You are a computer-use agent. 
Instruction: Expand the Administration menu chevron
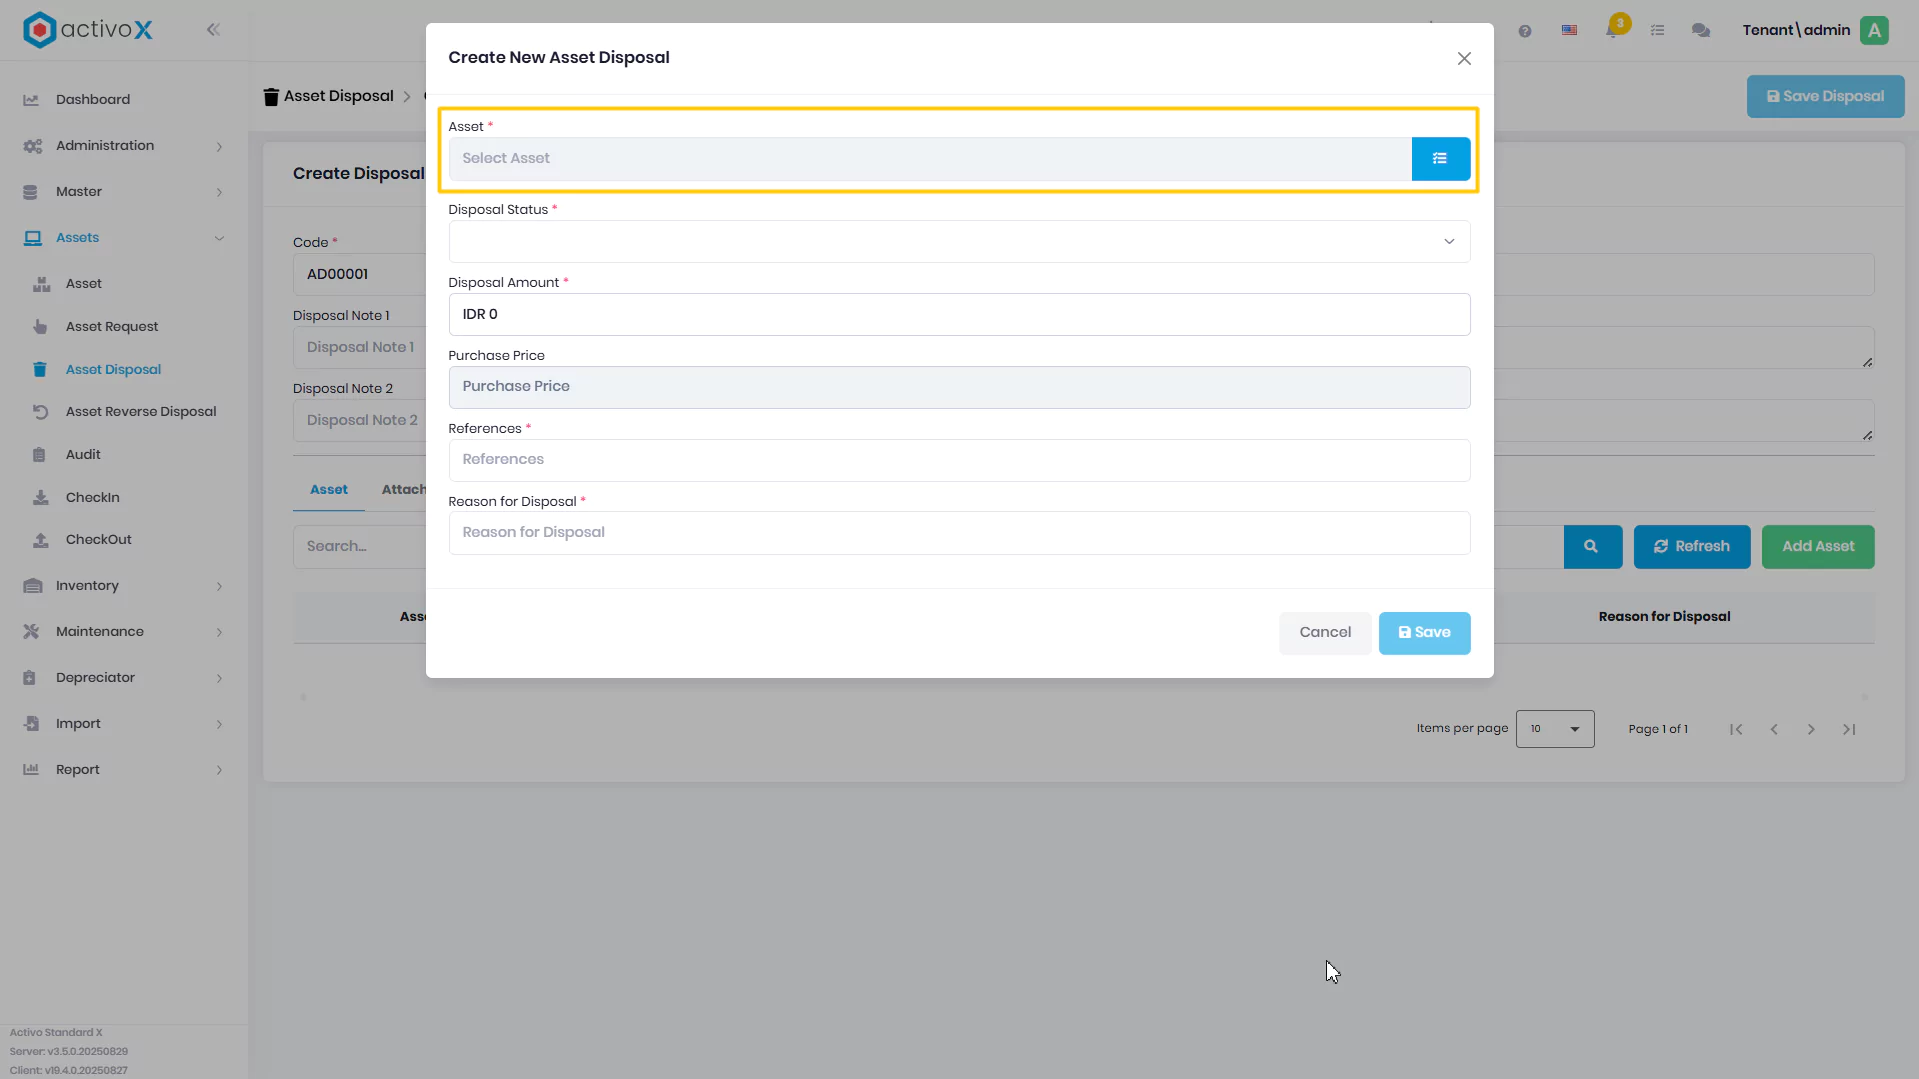pos(219,147)
